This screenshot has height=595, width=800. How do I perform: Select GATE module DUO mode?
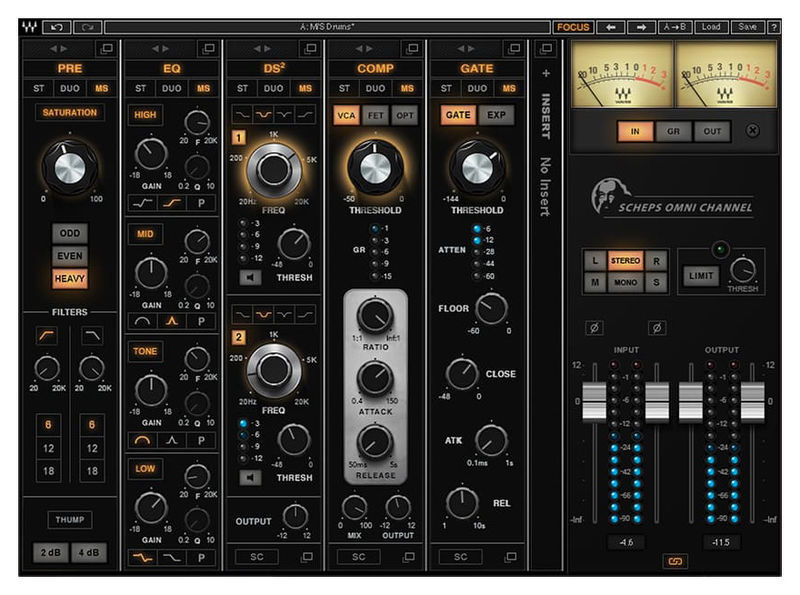click(477, 88)
